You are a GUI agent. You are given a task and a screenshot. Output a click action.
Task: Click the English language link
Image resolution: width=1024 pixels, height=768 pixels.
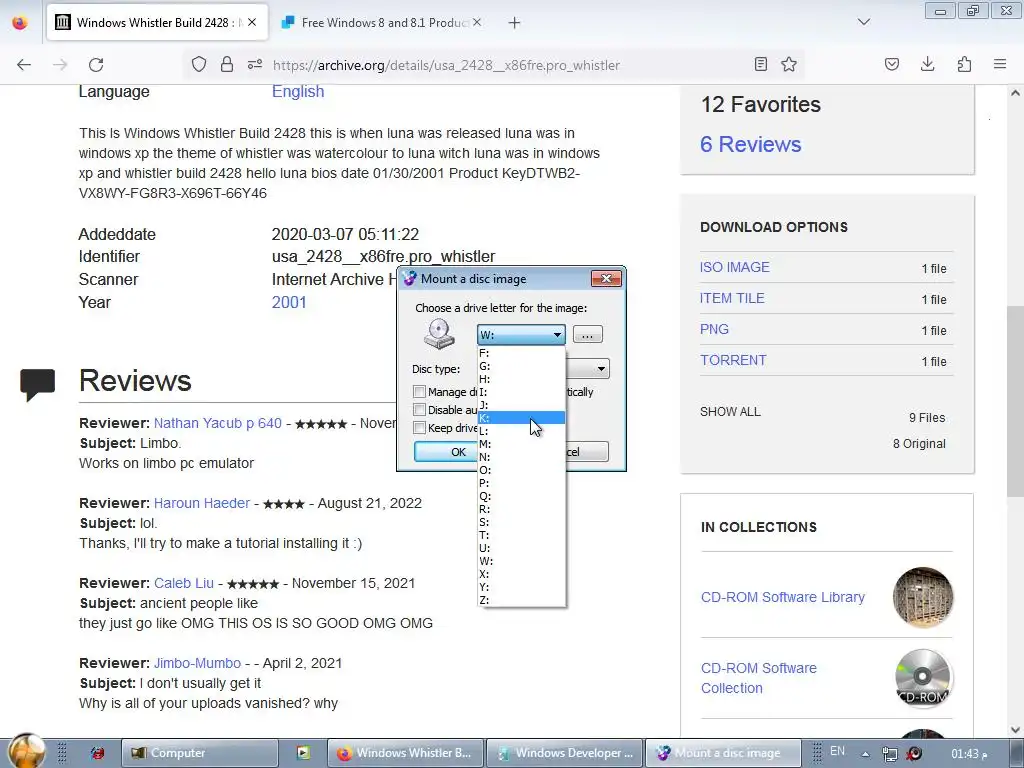[x=298, y=91]
